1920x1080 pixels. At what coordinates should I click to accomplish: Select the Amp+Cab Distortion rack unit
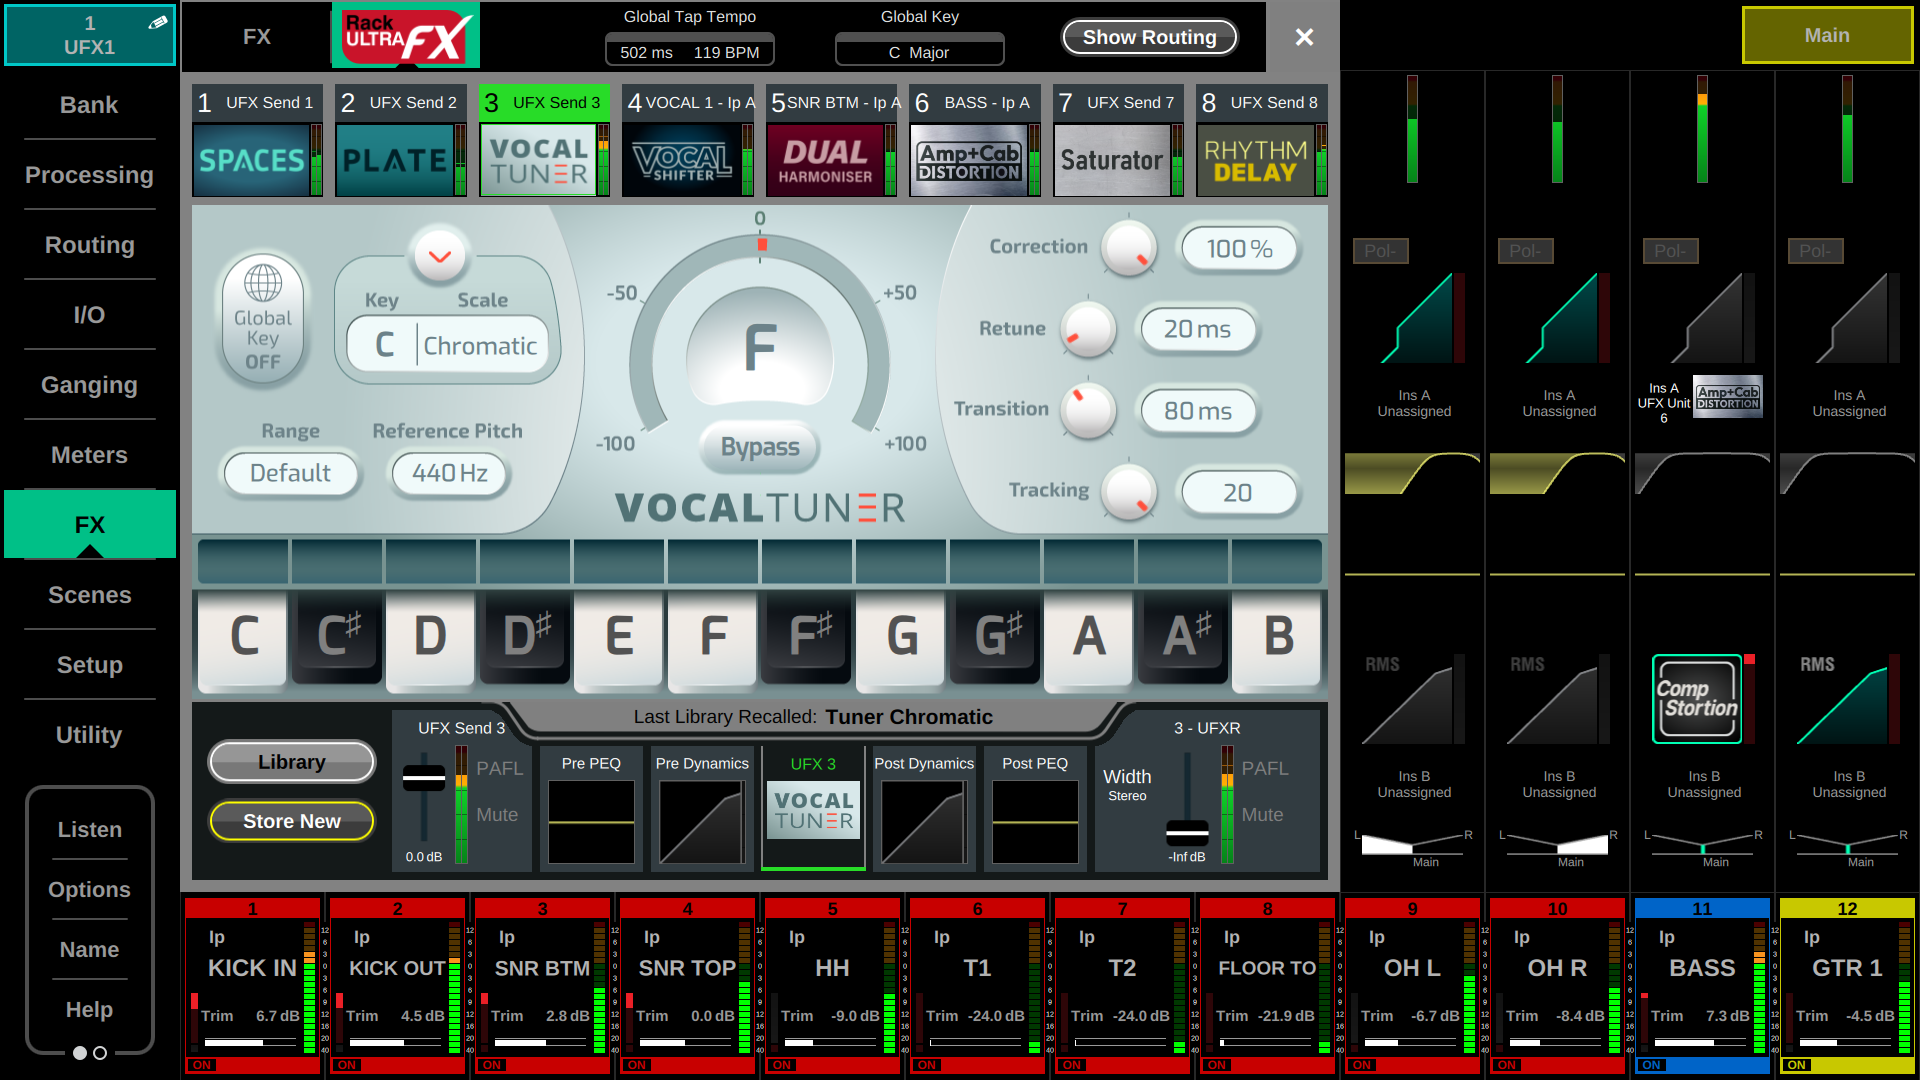click(968, 160)
